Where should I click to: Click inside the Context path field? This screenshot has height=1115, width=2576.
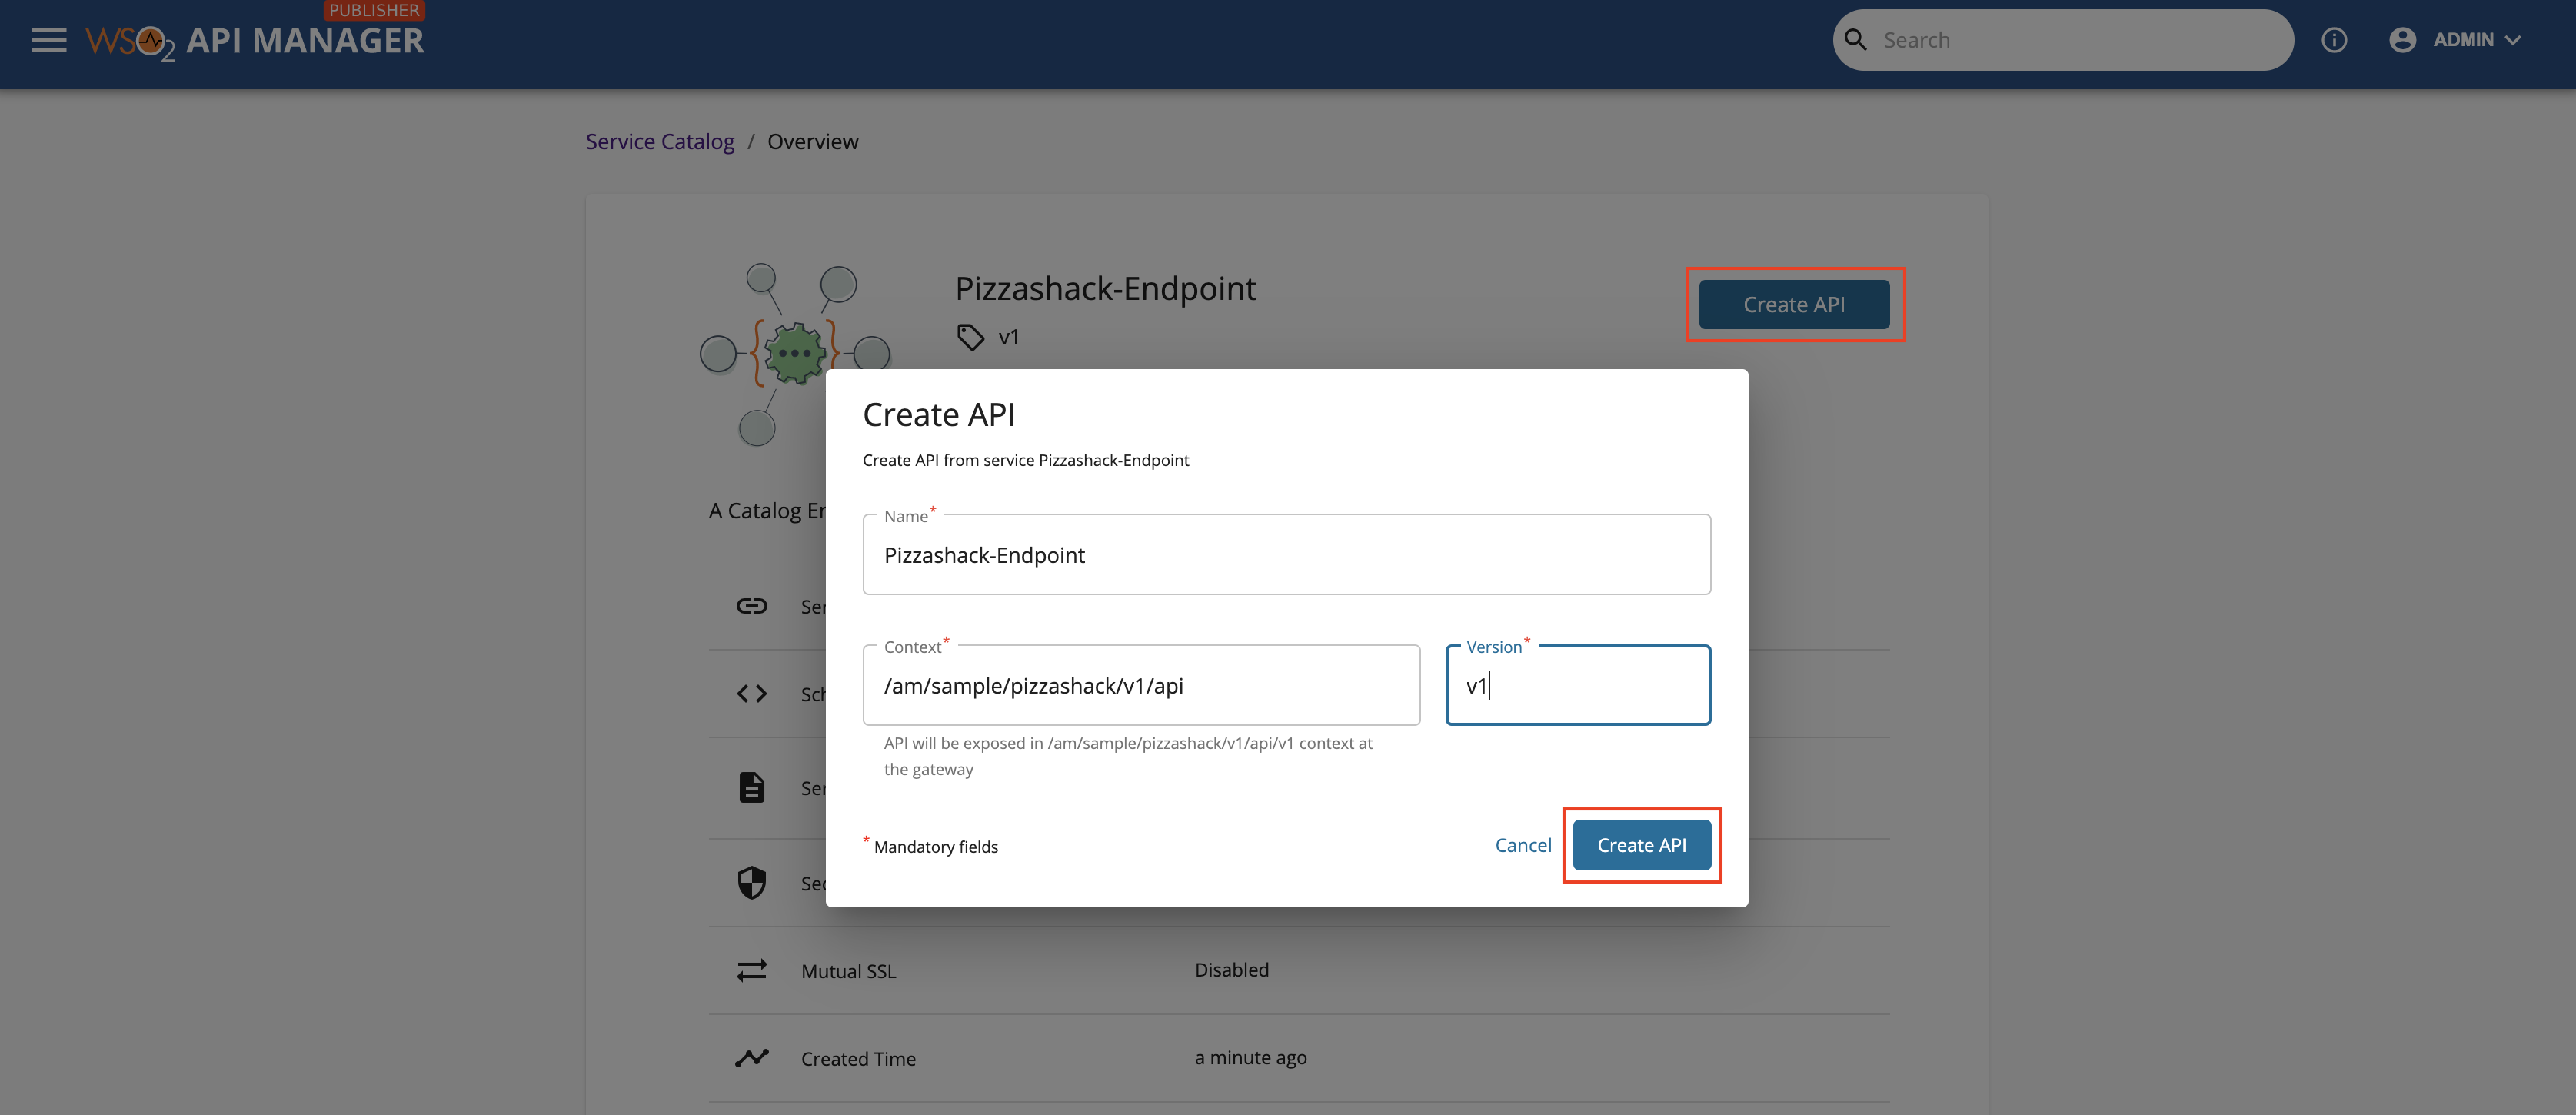tap(1141, 685)
